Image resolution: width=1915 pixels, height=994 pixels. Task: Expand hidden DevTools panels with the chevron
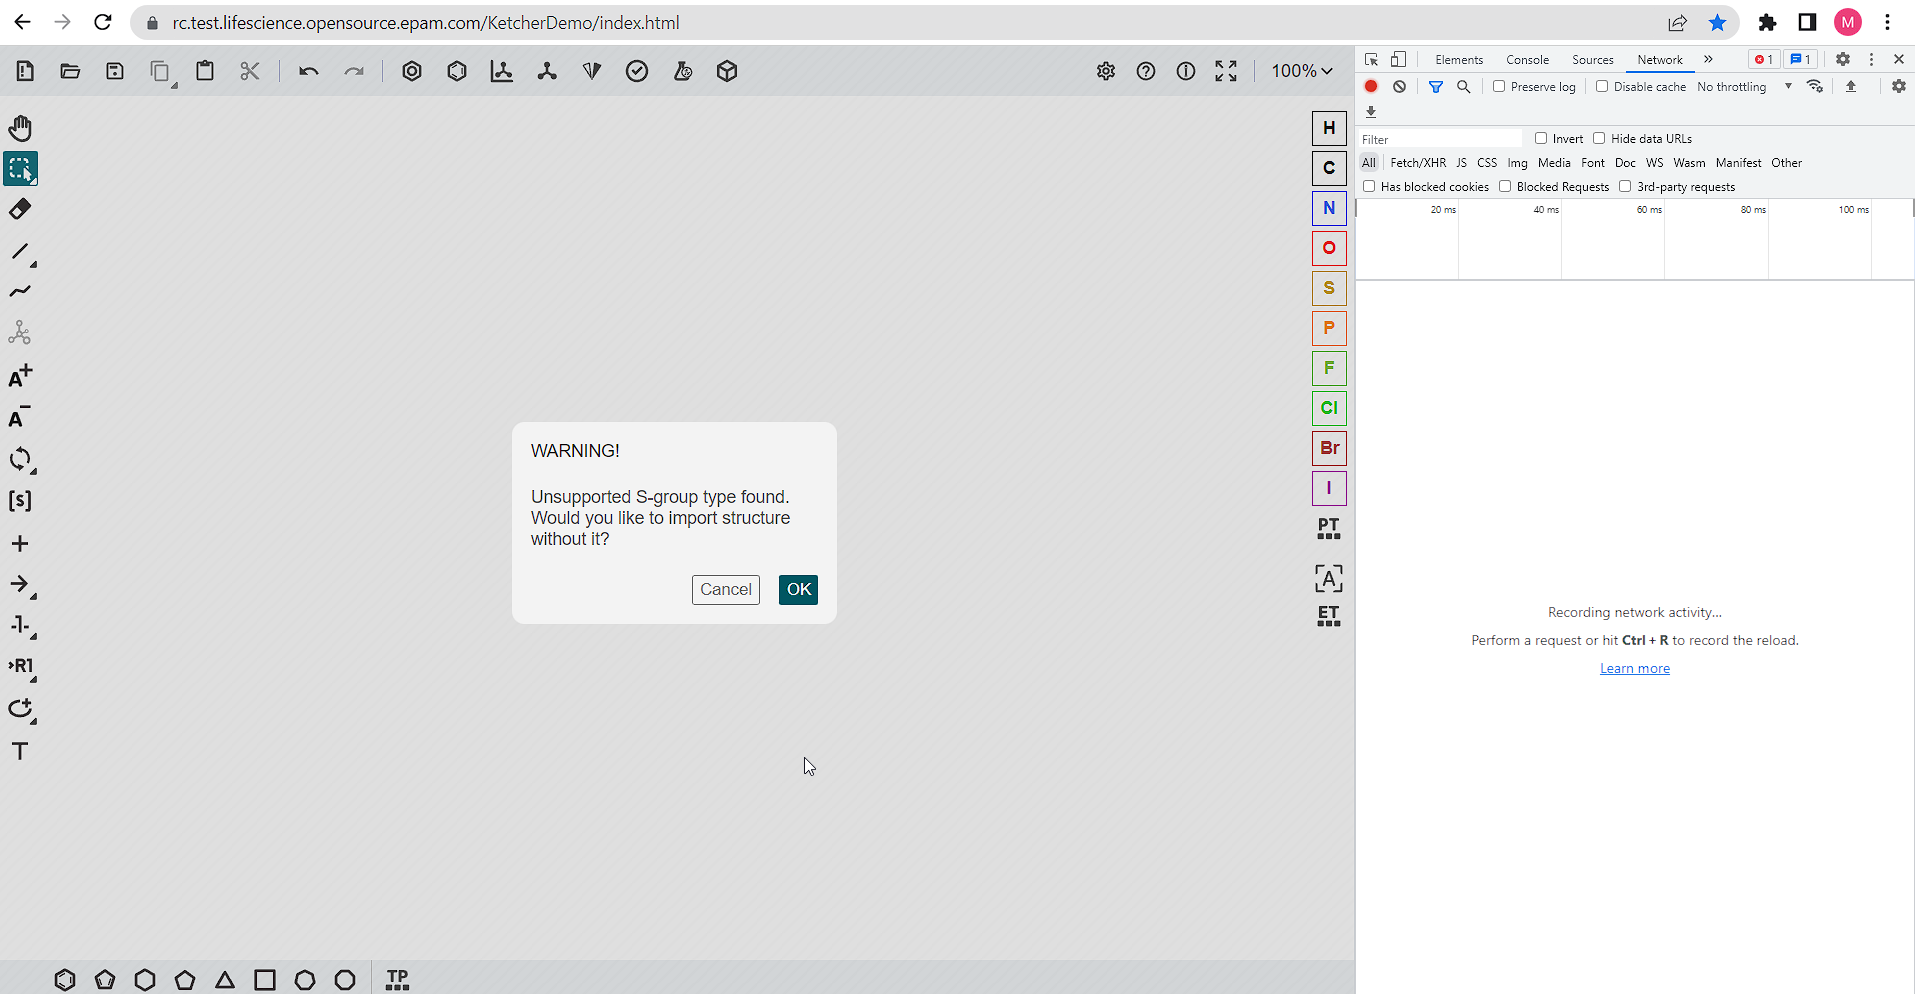tap(1708, 59)
